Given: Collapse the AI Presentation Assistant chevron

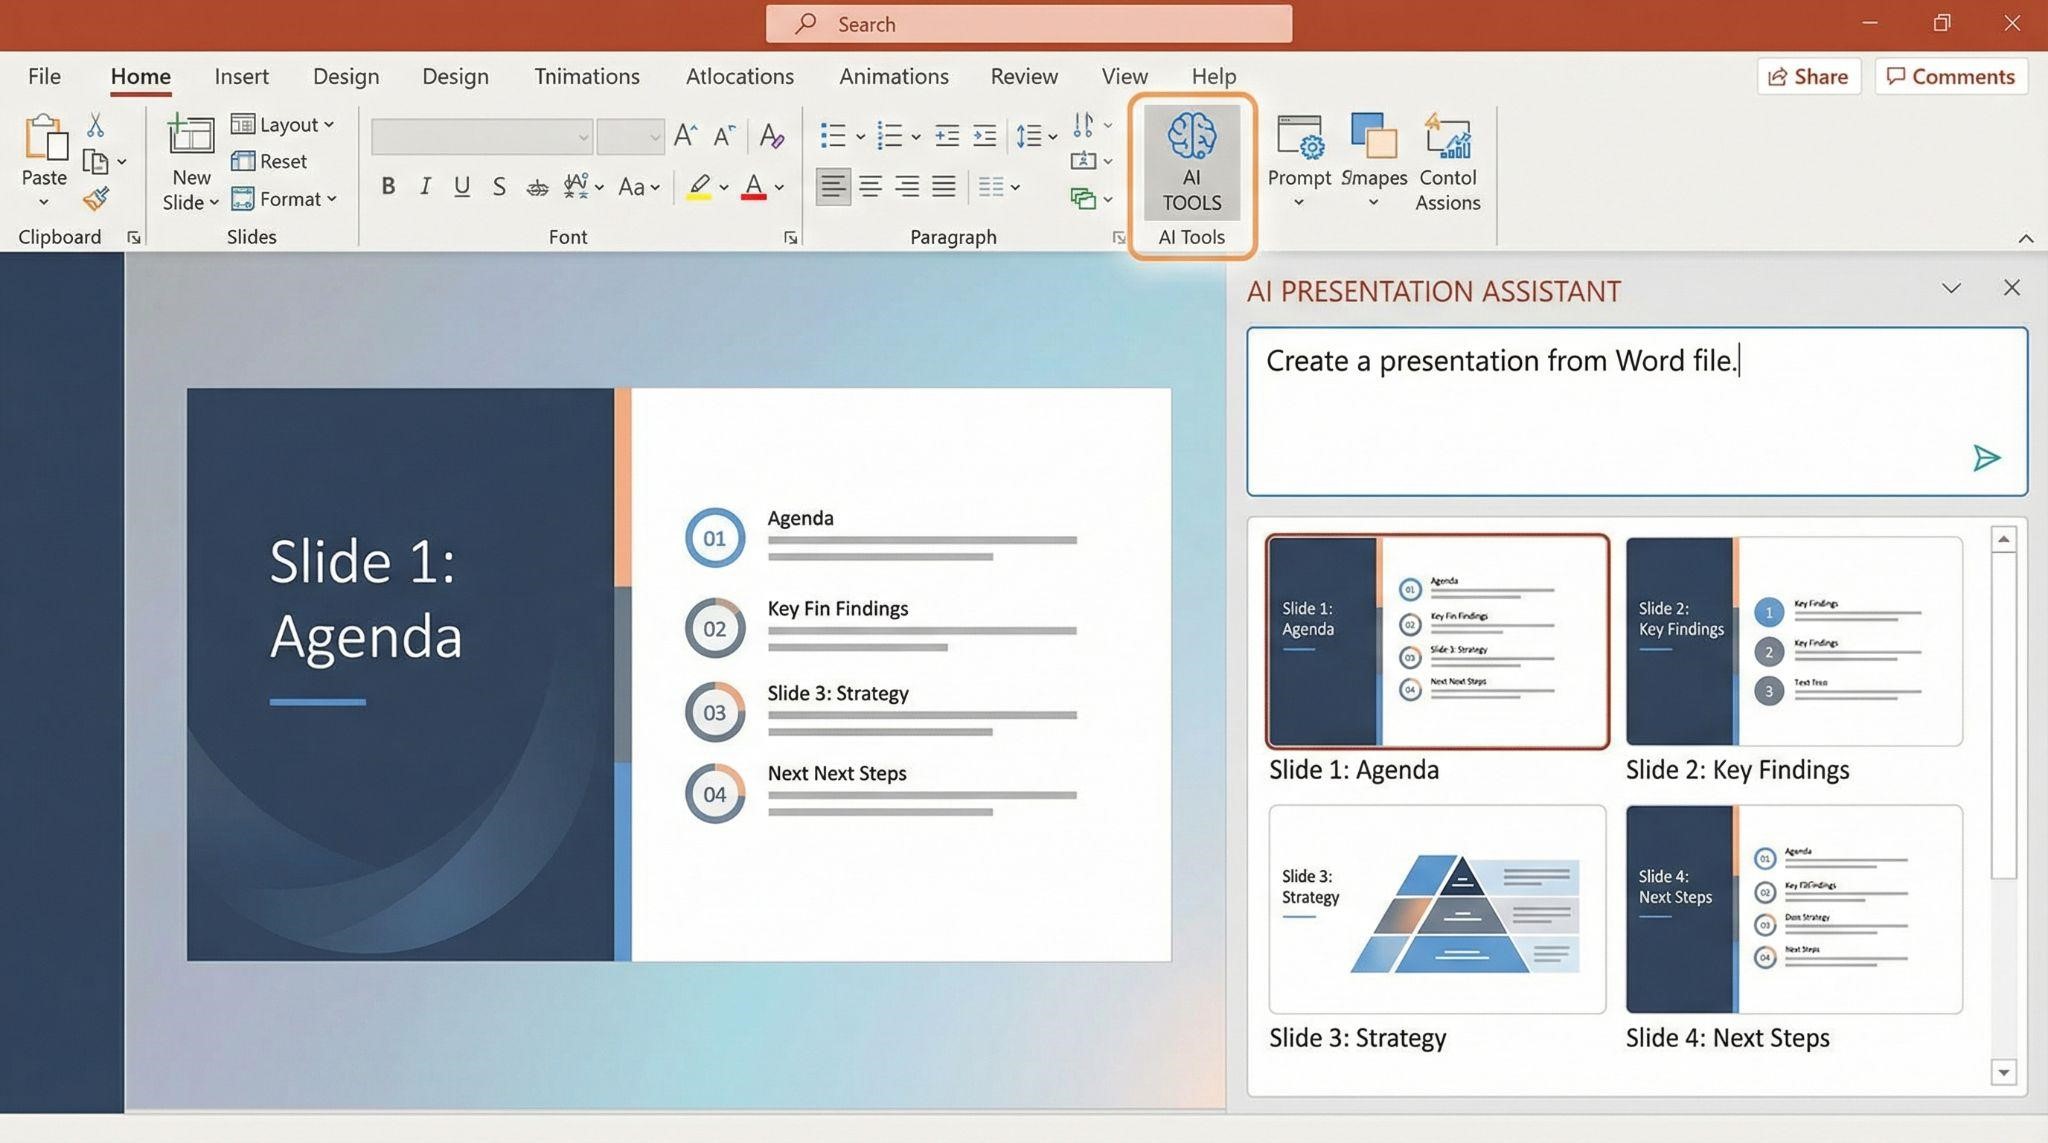Looking at the screenshot, I should [1950, 288].
